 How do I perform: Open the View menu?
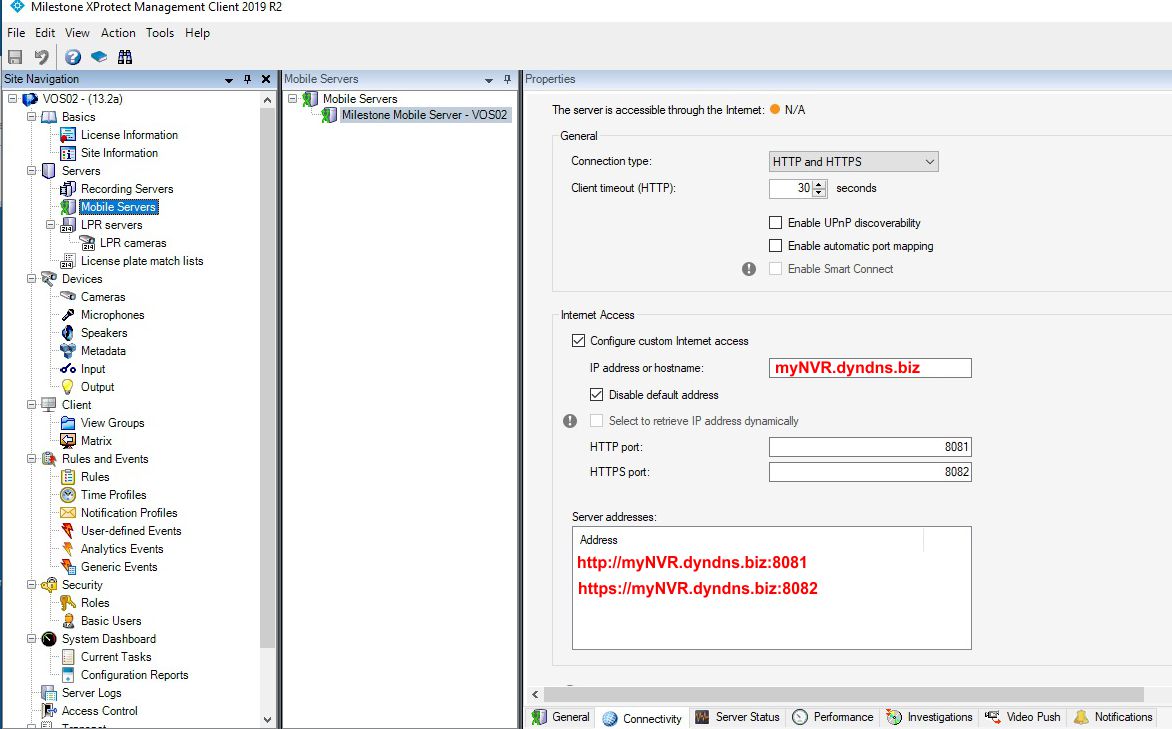pos(77,33)
